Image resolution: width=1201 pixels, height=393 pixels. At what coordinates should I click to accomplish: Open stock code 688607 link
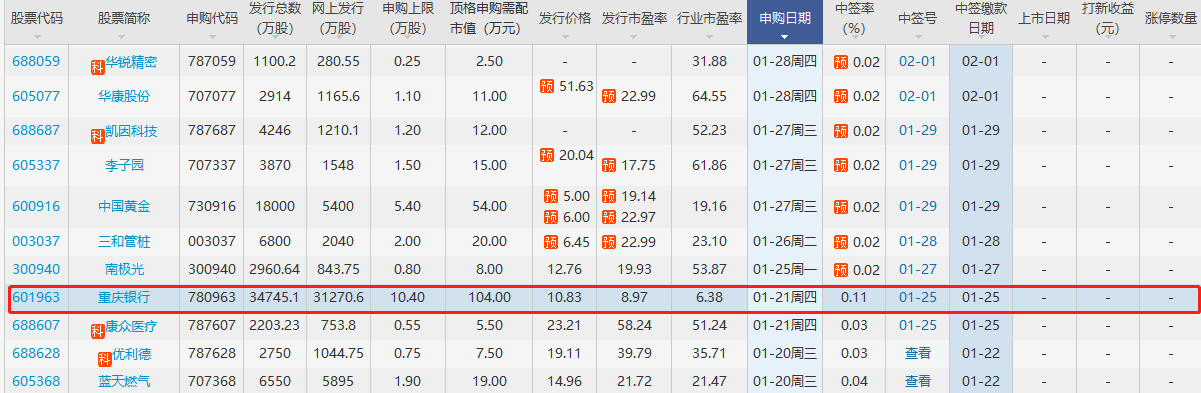[36, 326]
